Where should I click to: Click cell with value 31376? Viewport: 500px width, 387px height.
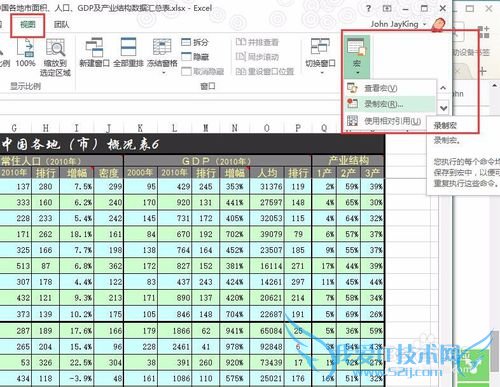pos(268,186)
